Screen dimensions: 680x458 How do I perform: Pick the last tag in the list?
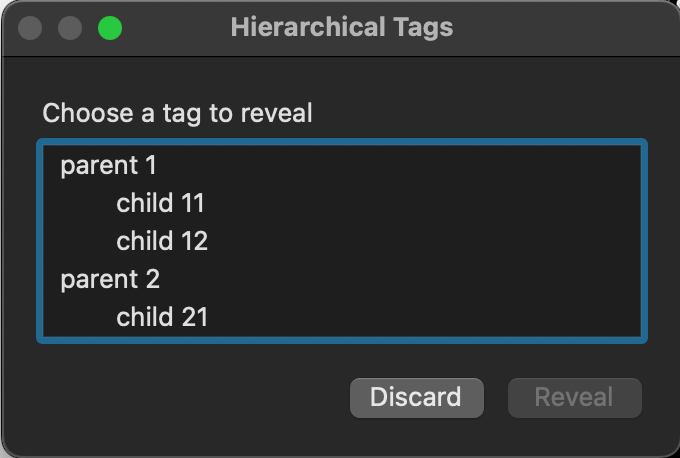tap(161, 317)
